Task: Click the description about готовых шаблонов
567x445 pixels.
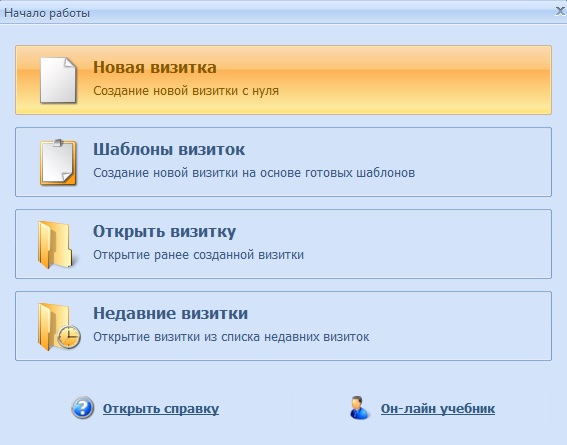Action: (x=254, y=173)
